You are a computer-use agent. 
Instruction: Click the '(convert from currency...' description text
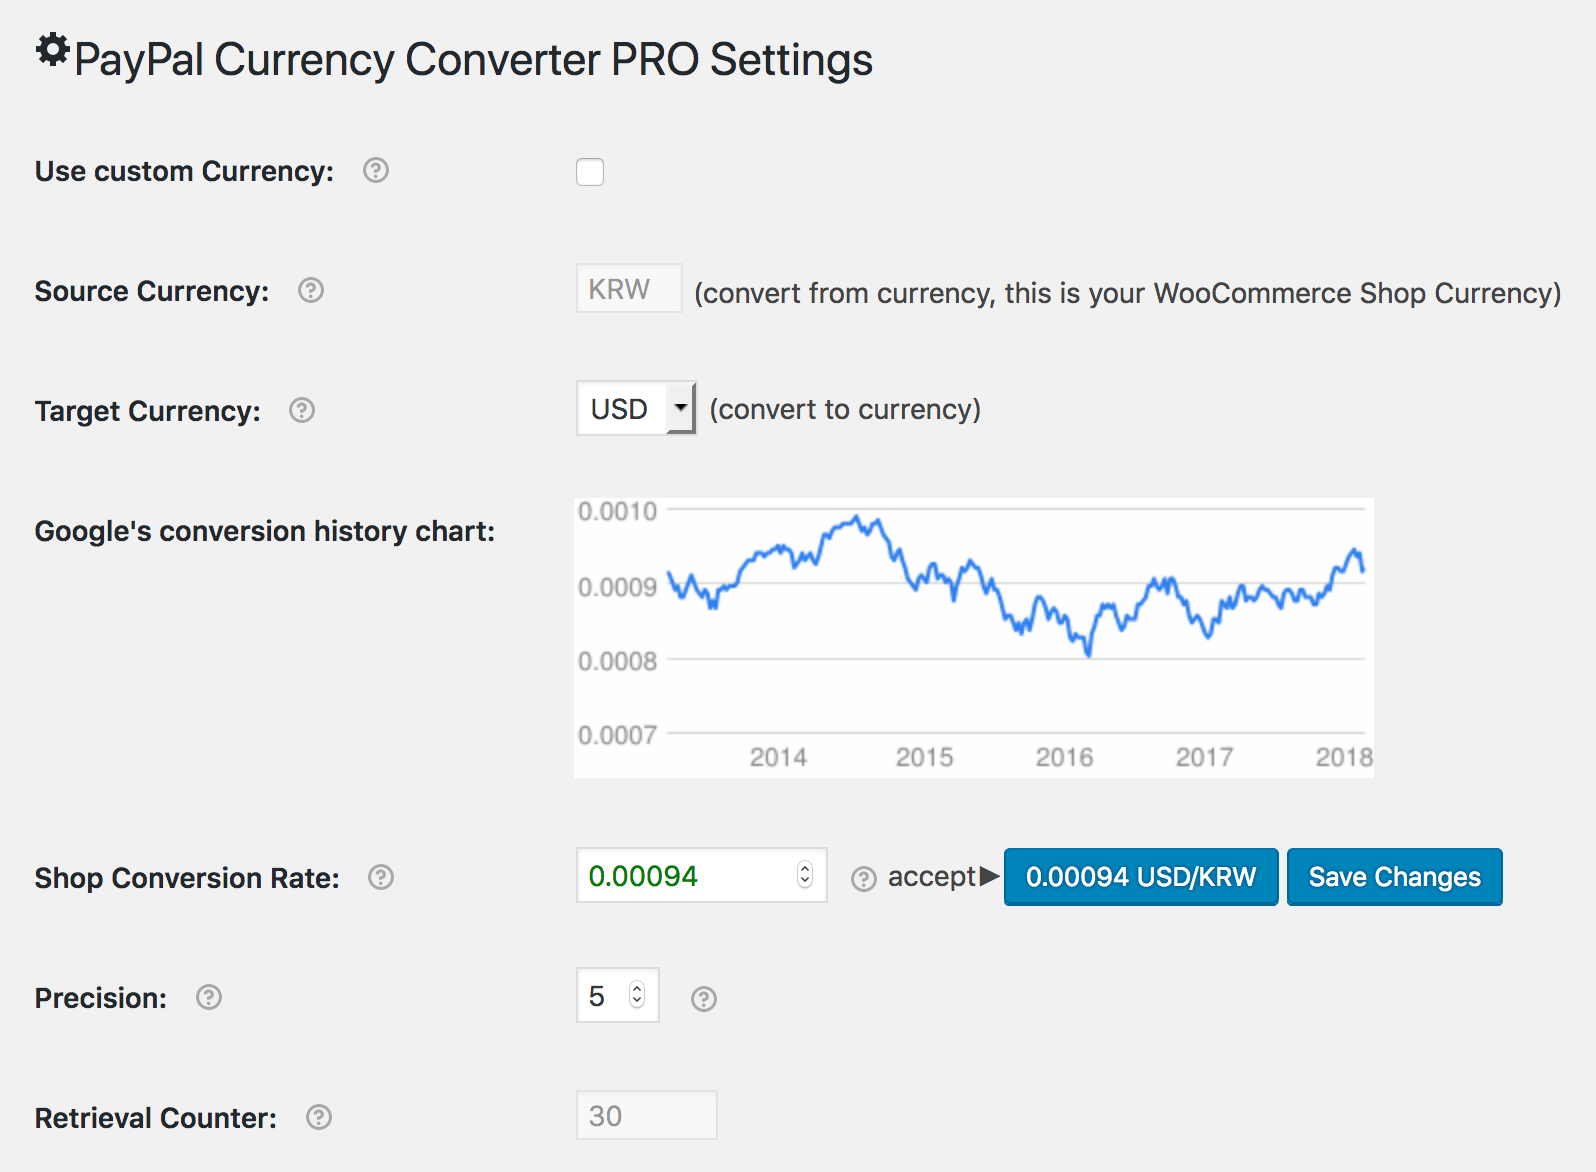(1128, 293)
